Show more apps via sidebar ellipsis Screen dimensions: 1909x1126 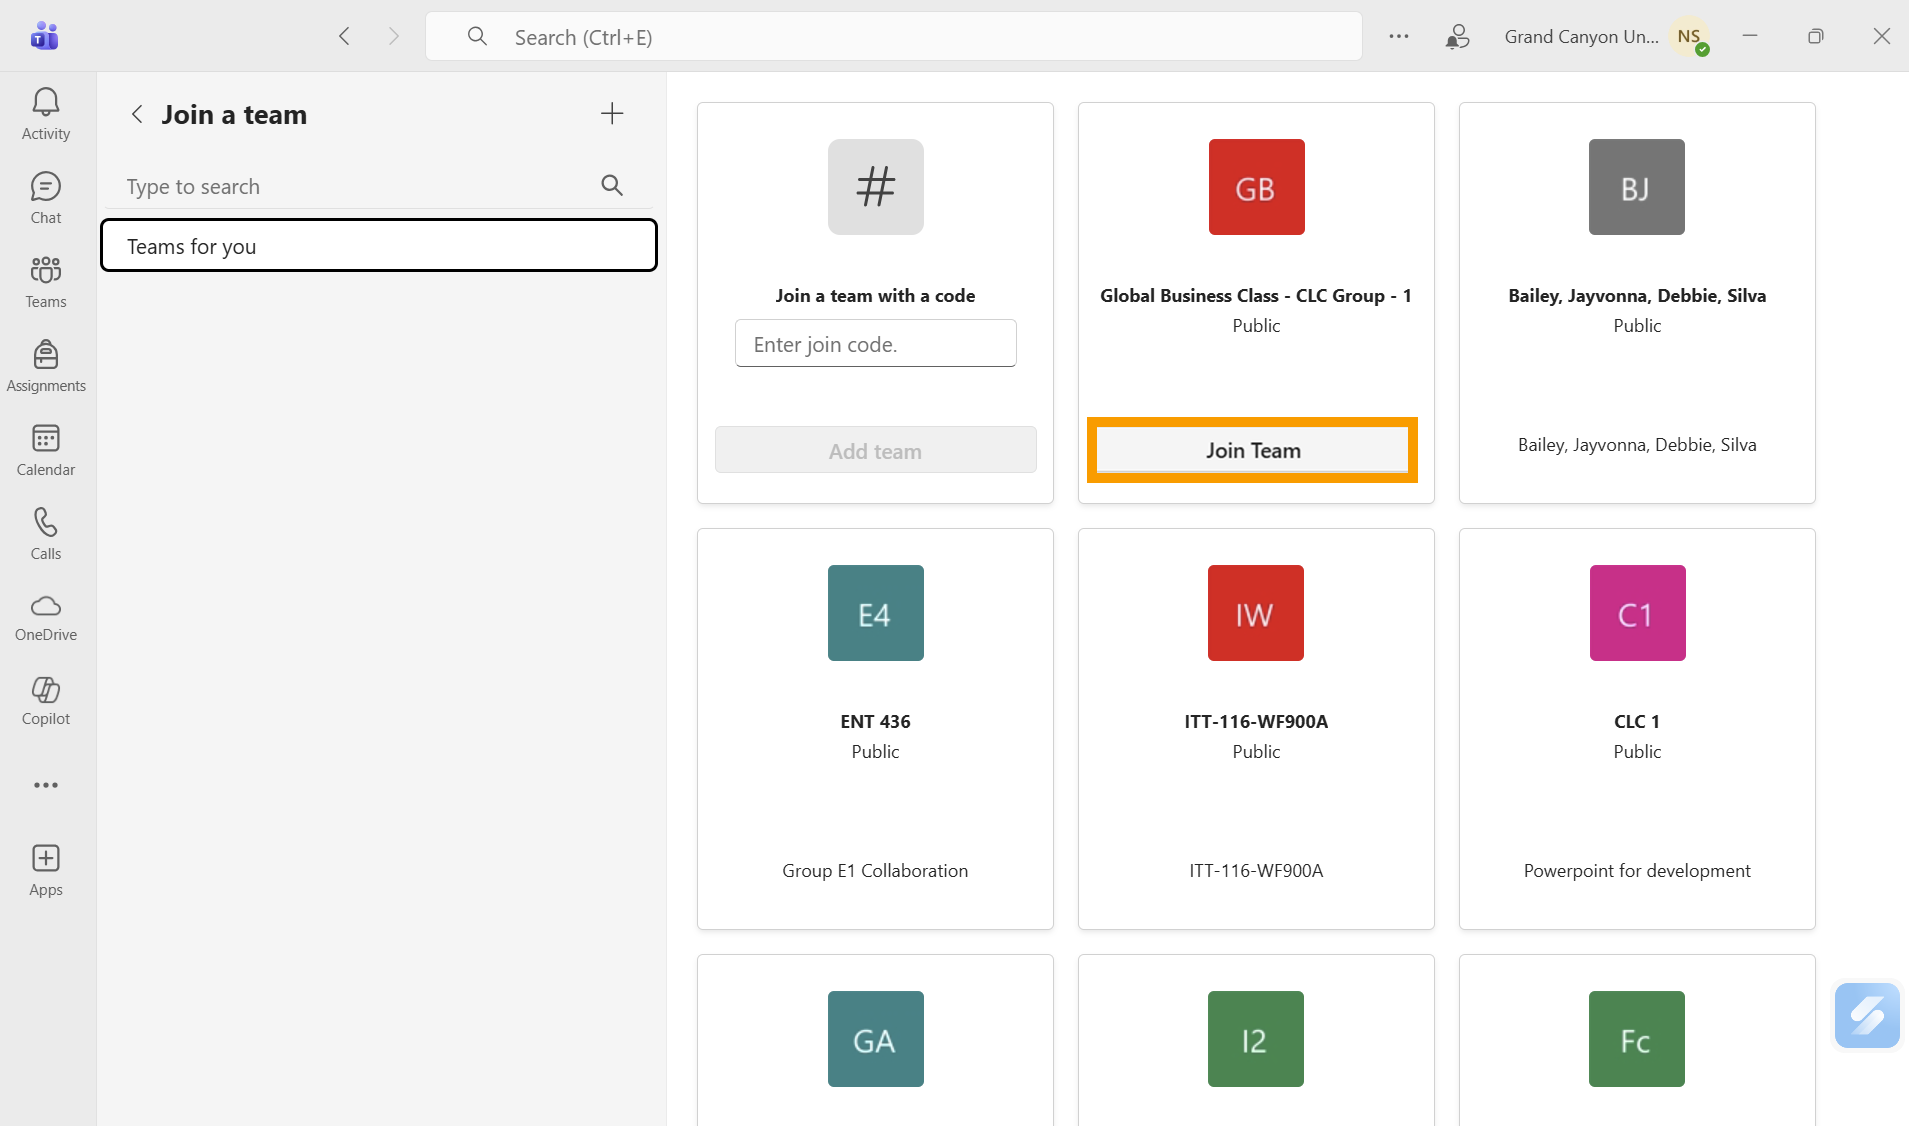46,785
